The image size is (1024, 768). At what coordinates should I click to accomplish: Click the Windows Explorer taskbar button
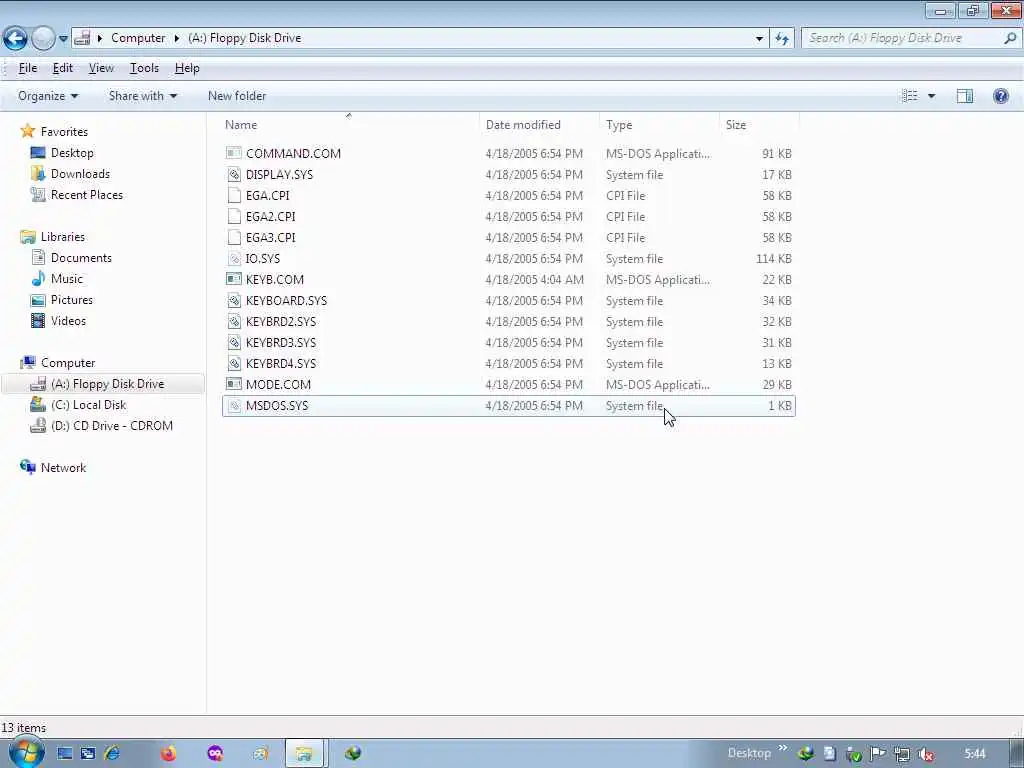point(304,753)
